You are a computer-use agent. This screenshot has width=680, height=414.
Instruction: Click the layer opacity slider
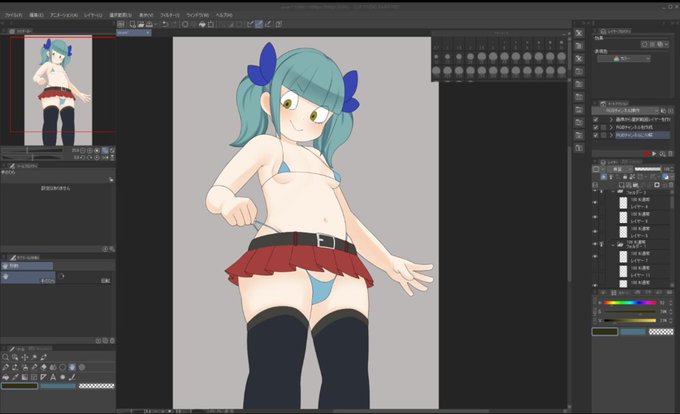click(x=648, y=169)
